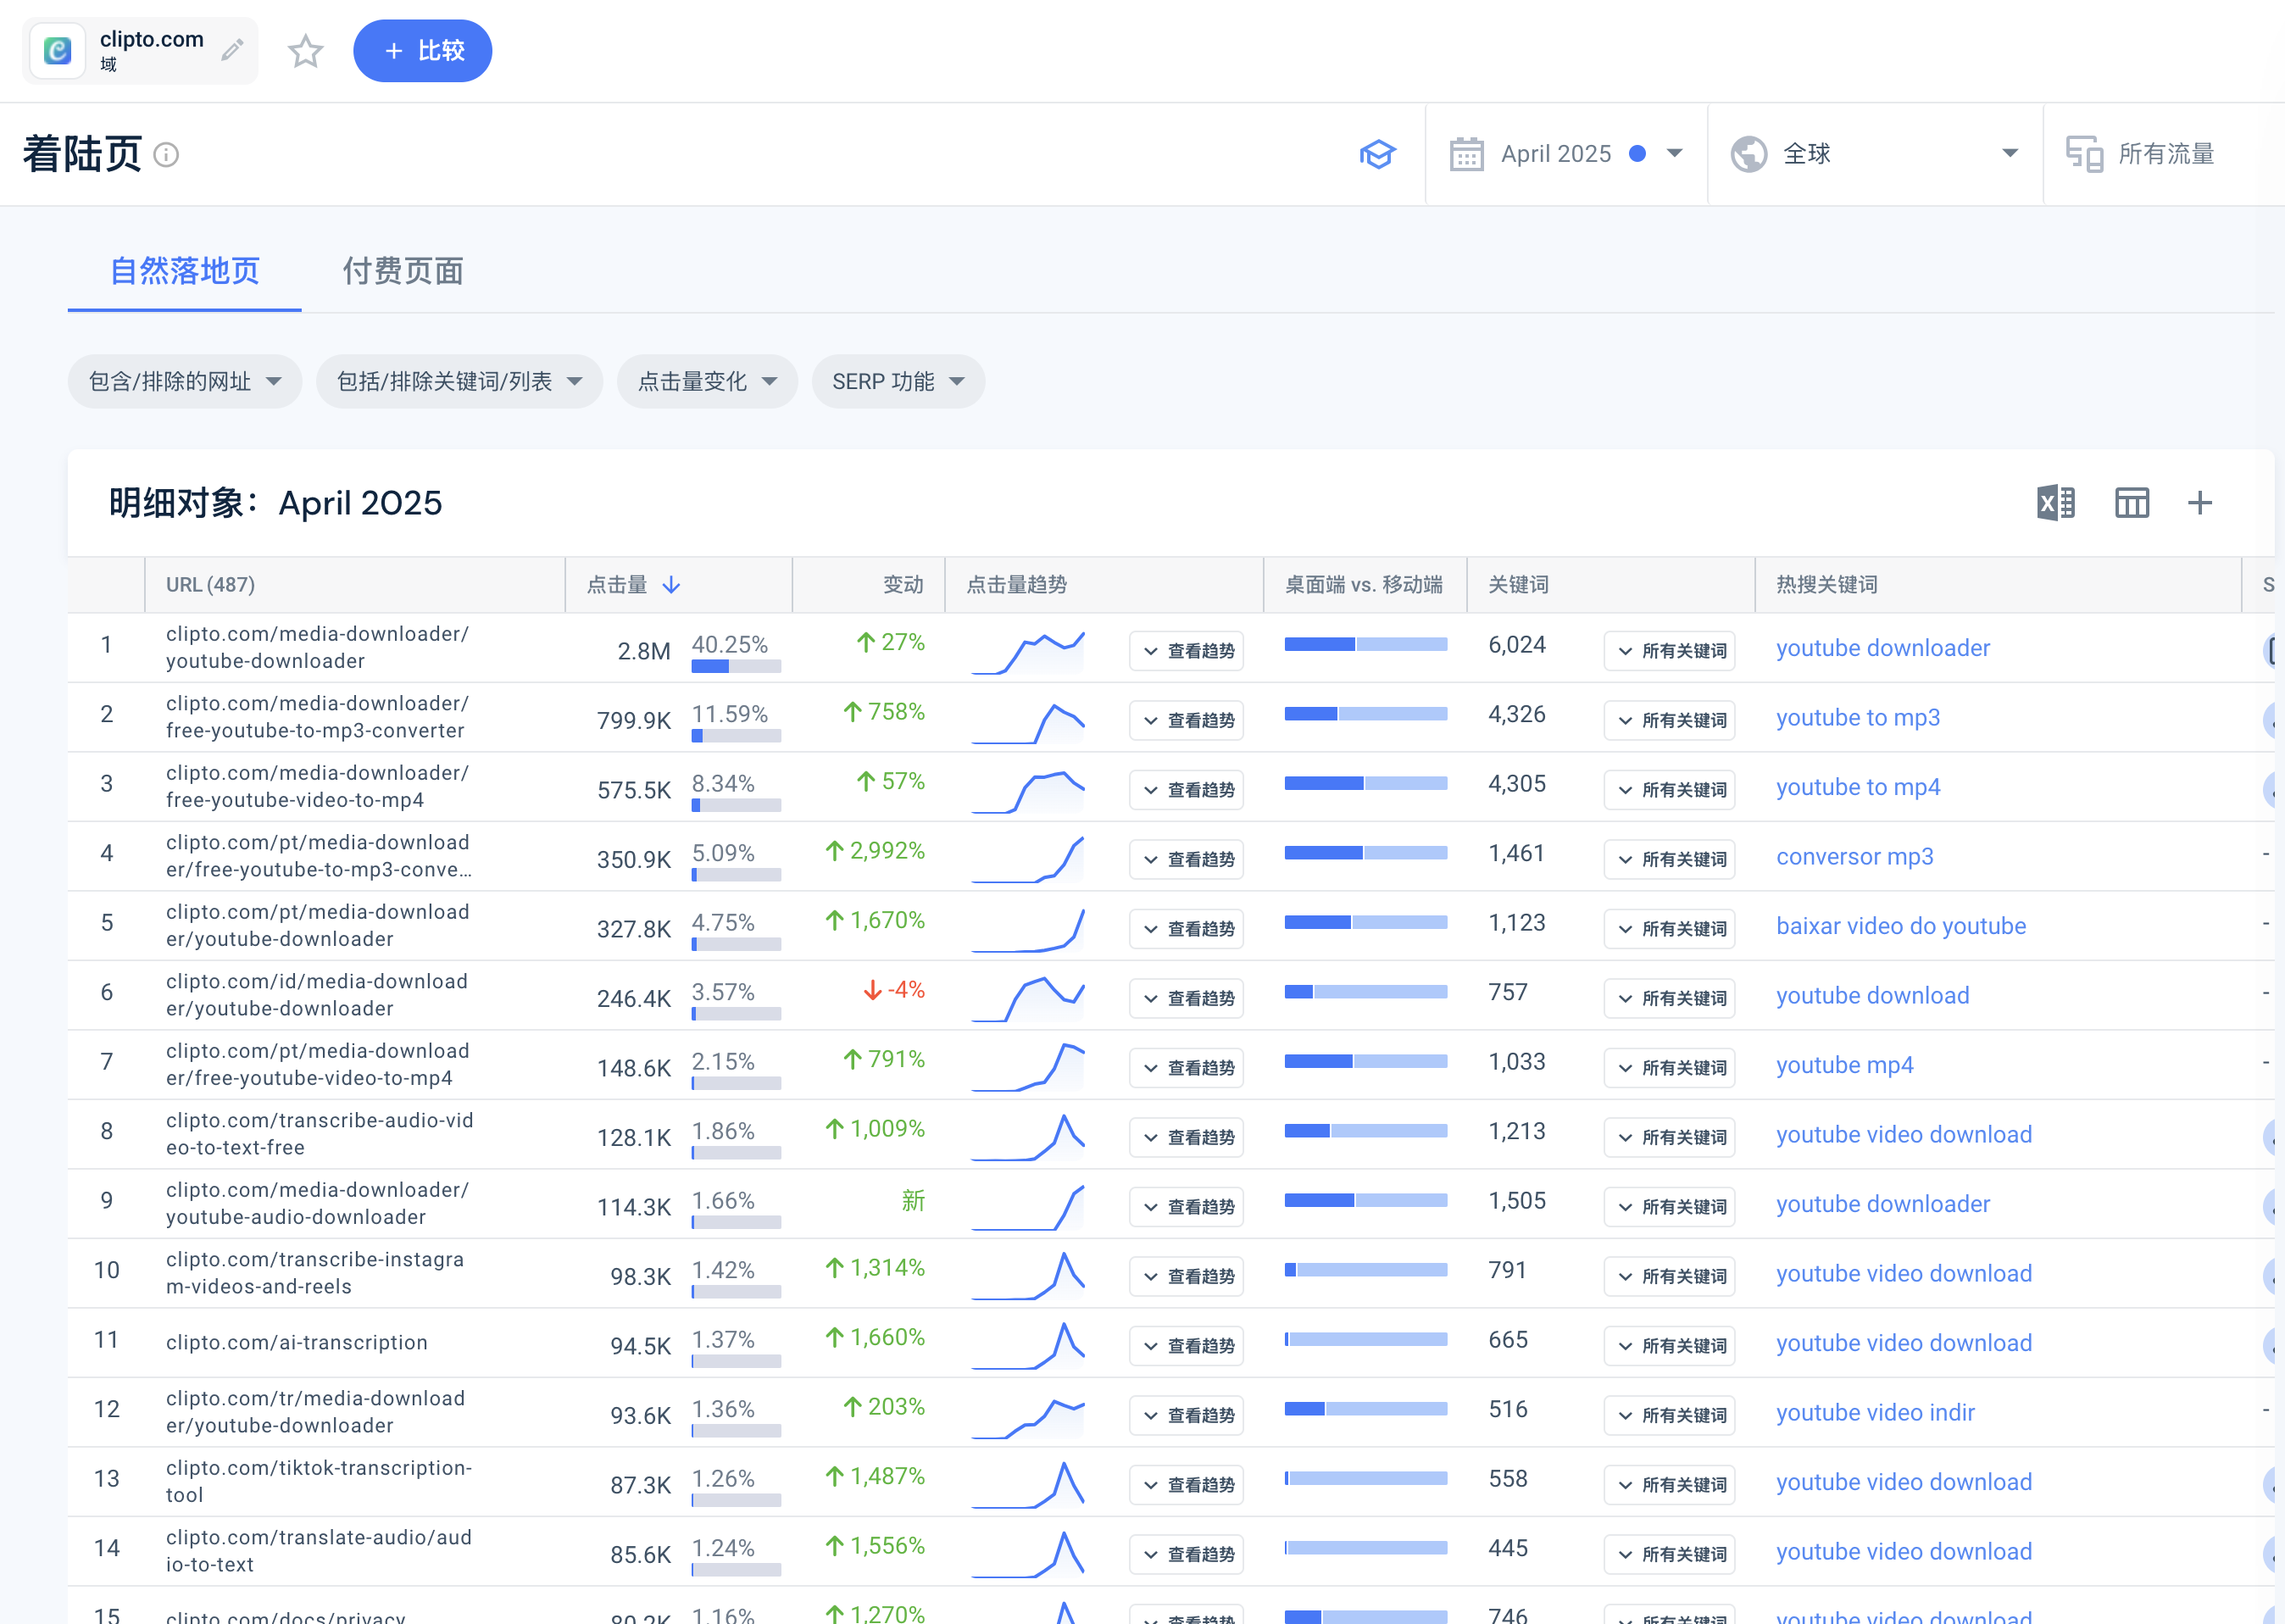Open the graduation cap learning icon
Screen dimensions: 2285x1624
tap(1377, 154)
